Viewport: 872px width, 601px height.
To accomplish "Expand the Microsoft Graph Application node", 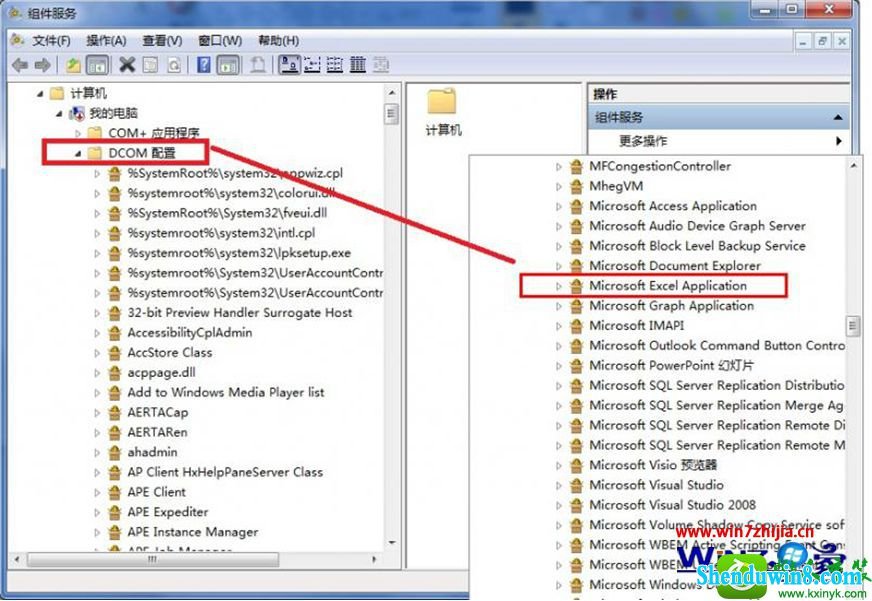I will pyautogui.click(x=559, y=306).
